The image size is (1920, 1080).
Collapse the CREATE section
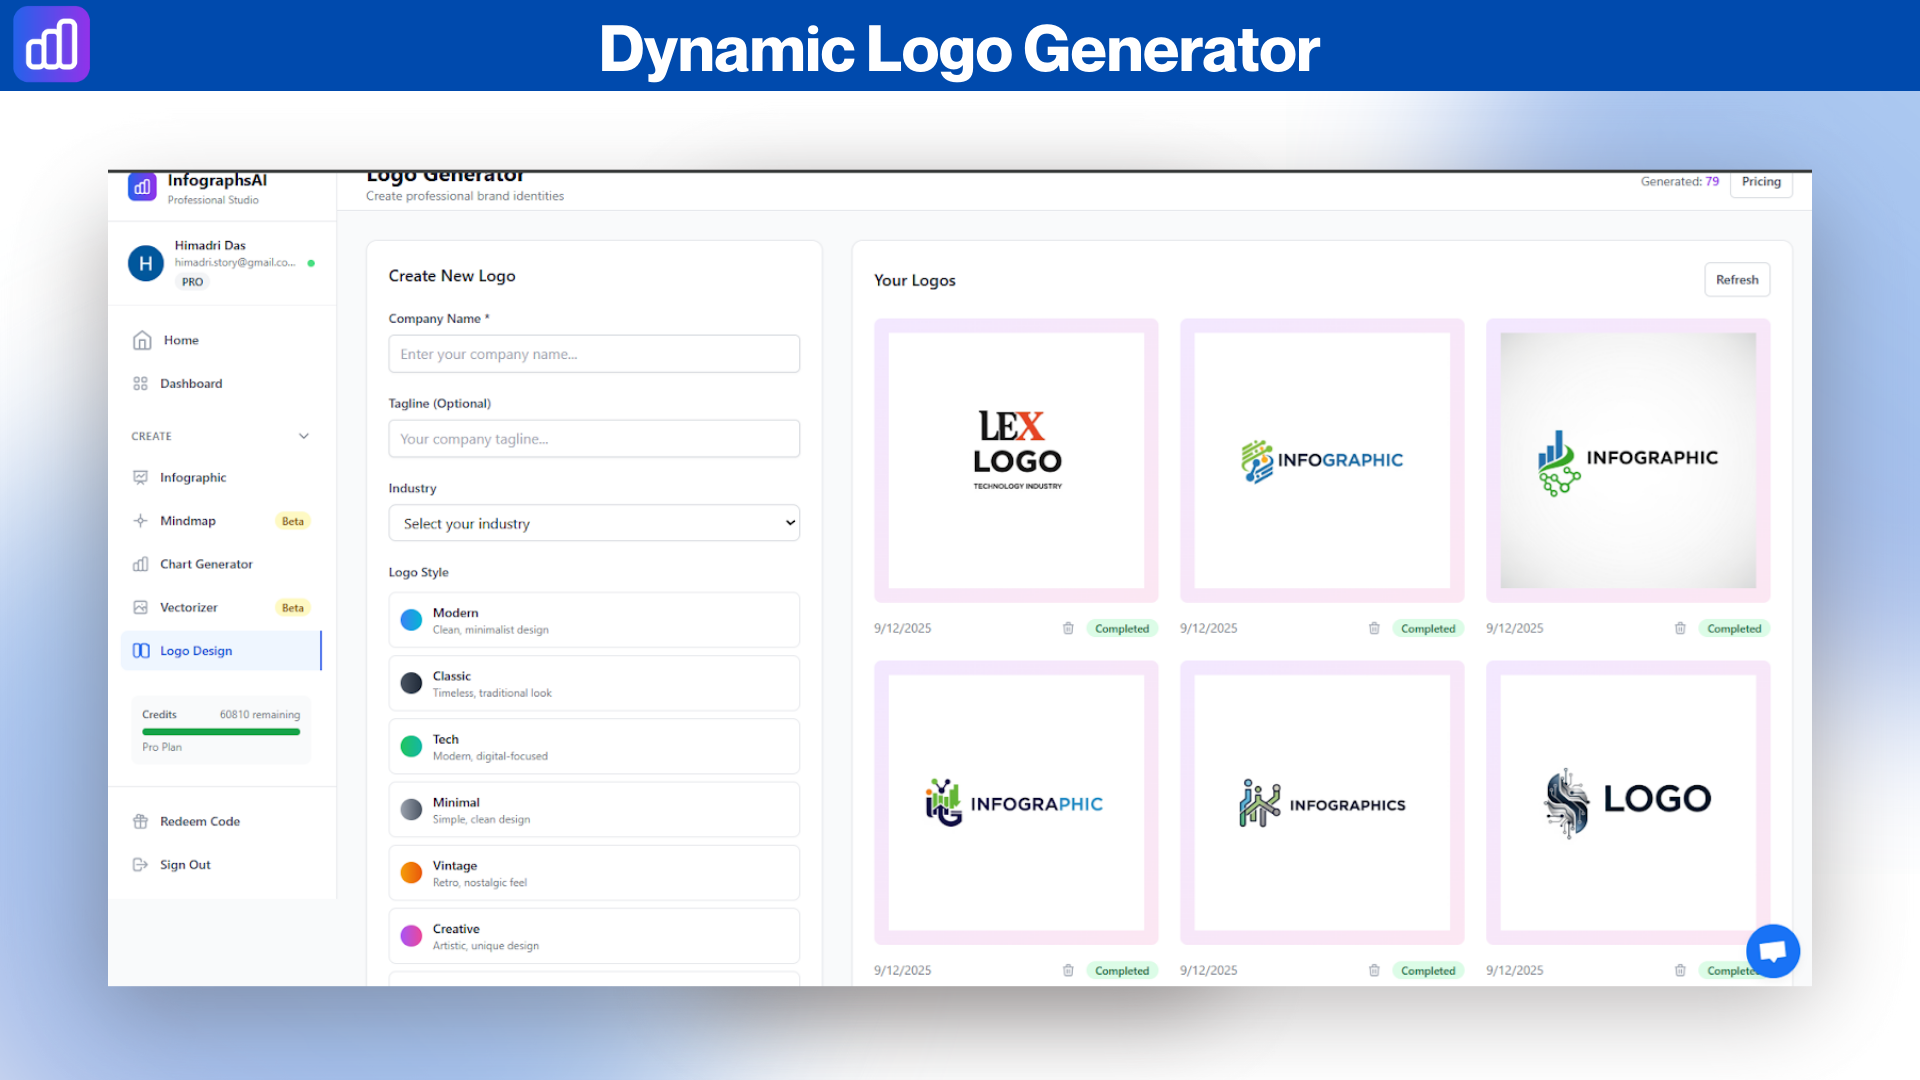303,436
